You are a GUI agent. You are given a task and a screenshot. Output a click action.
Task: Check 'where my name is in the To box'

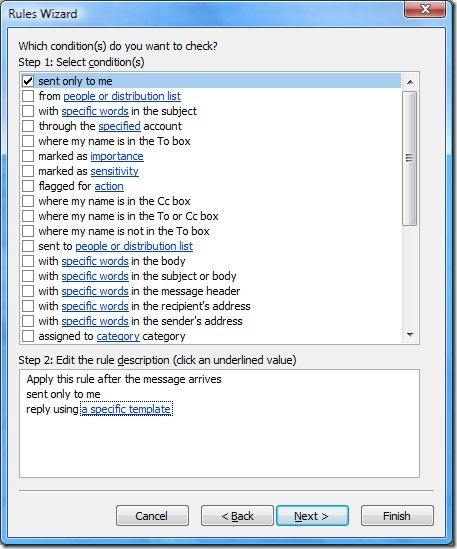(x=28, y=141)
